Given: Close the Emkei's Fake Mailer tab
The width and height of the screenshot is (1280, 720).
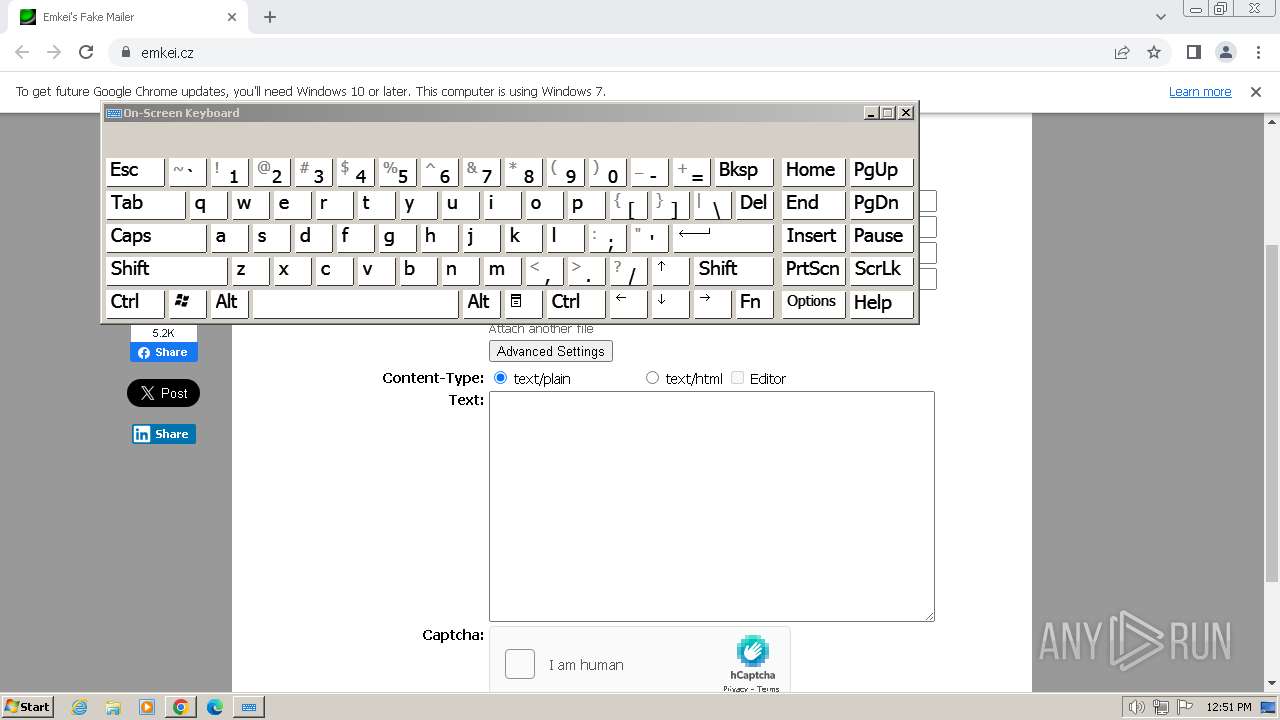Looking at the screenshot, I should click(x=232, y=17).
